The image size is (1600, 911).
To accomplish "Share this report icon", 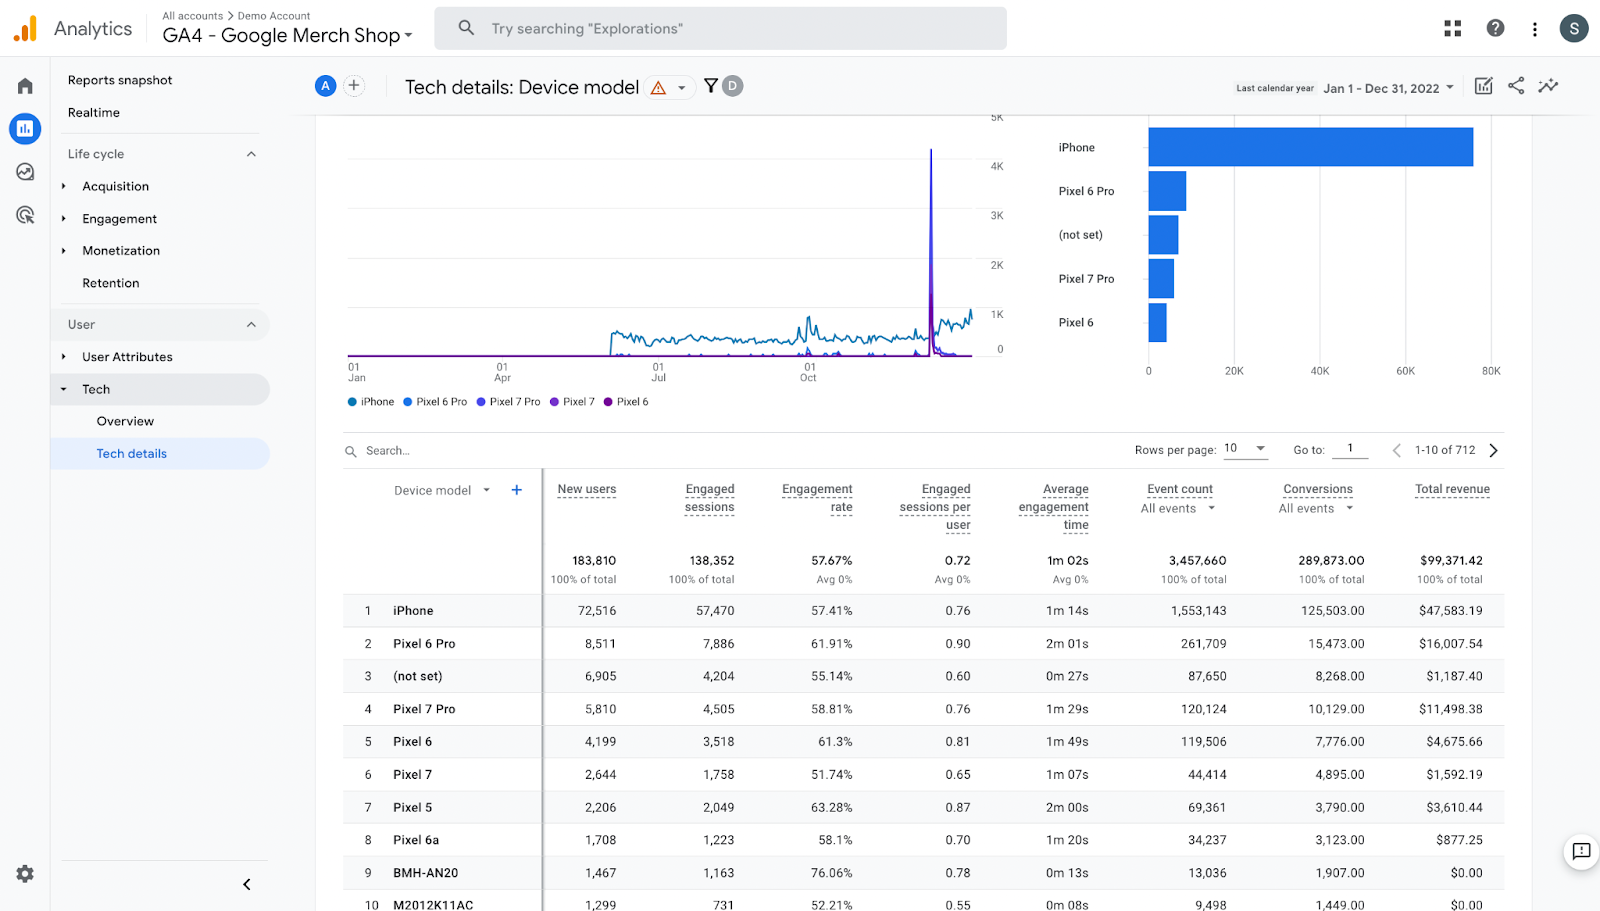I will pos(1516,86).
